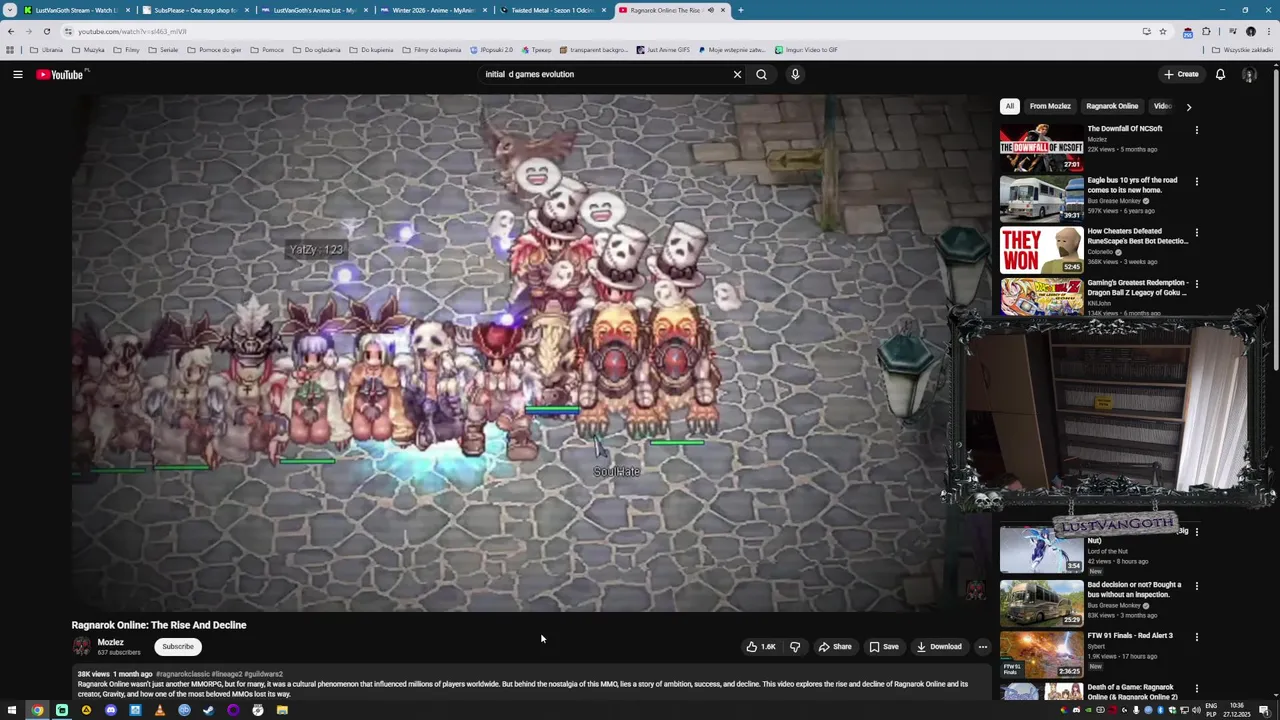Viewport: 1280px width, 720px height.
Task: Switch to the SubsPlease browser tab
Action: point(195,10)
